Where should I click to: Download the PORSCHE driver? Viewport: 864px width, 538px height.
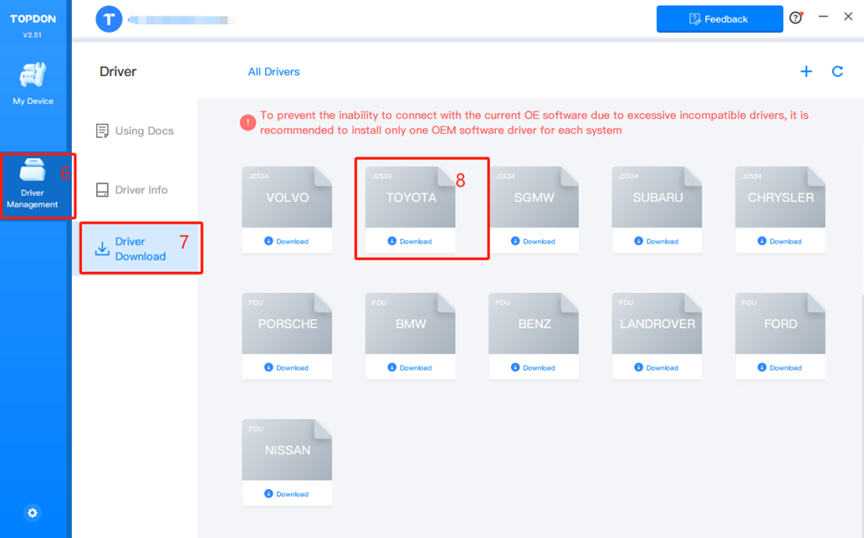click(287, 367)
